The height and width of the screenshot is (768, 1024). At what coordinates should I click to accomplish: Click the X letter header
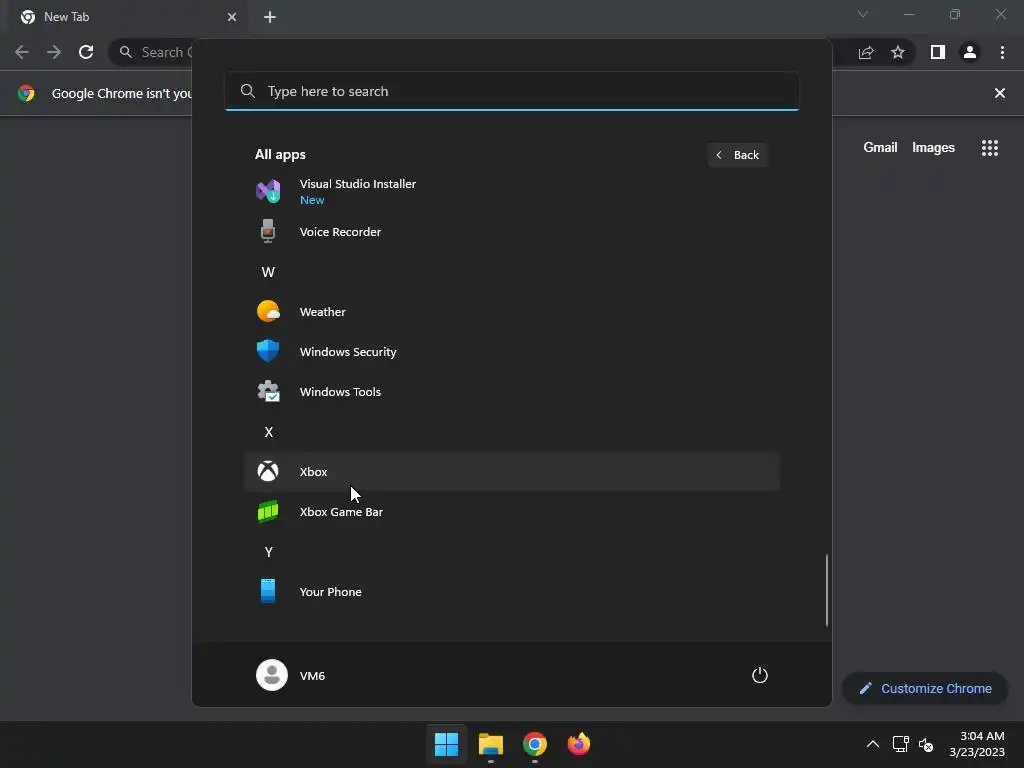pos(268,432)
